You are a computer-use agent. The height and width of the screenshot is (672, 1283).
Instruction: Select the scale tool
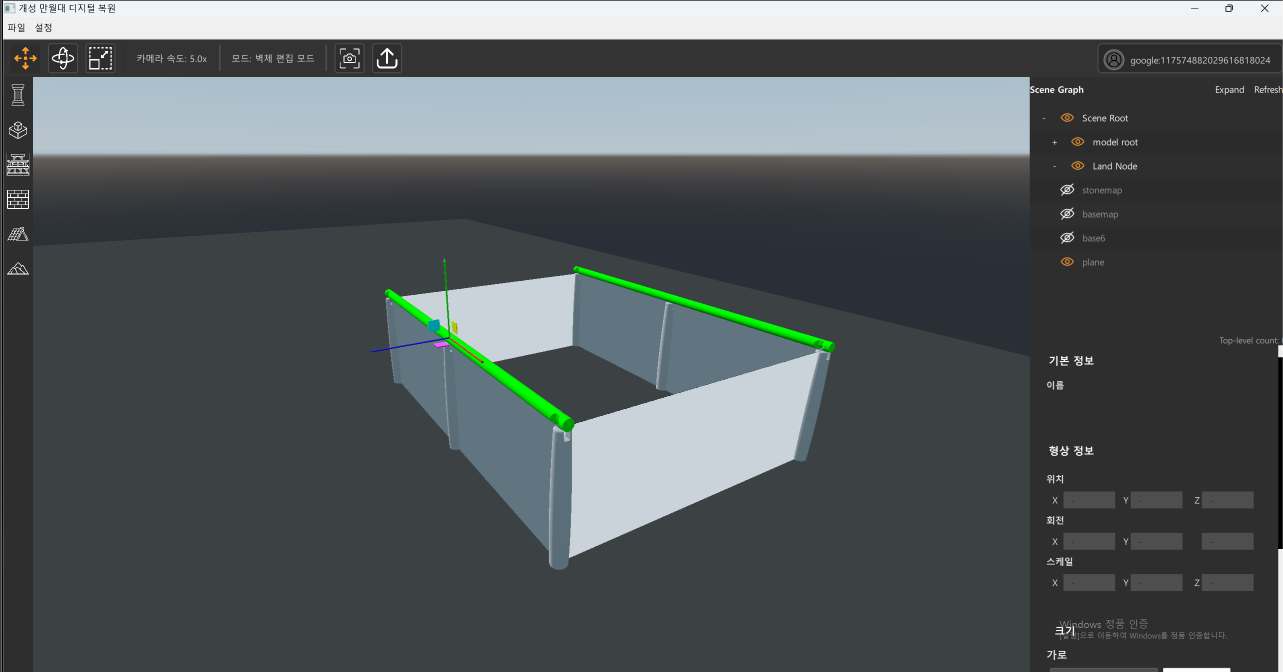(x=100, y=59)
